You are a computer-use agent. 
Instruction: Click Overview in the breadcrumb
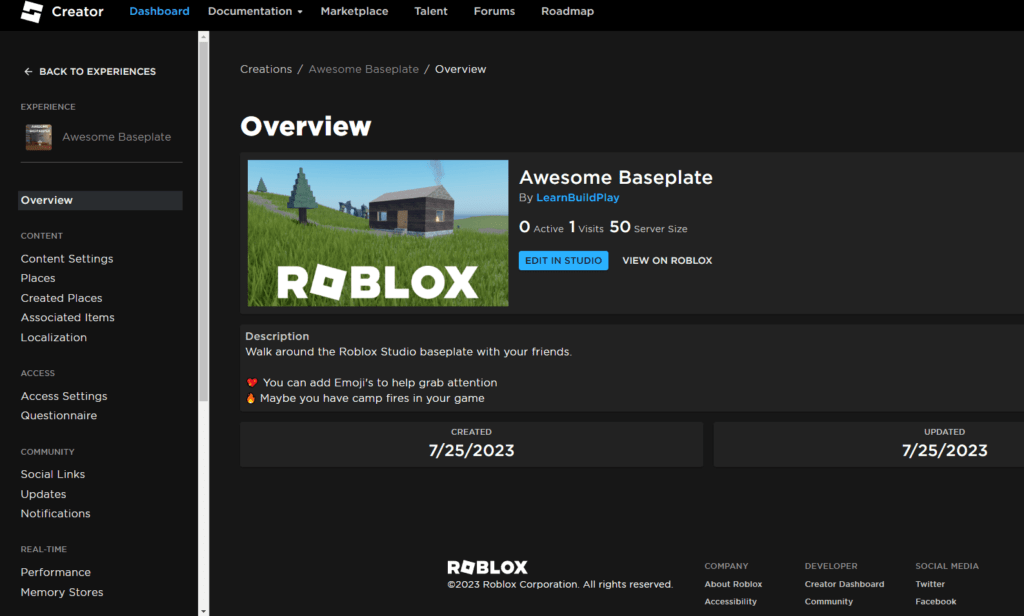point(460,69)
